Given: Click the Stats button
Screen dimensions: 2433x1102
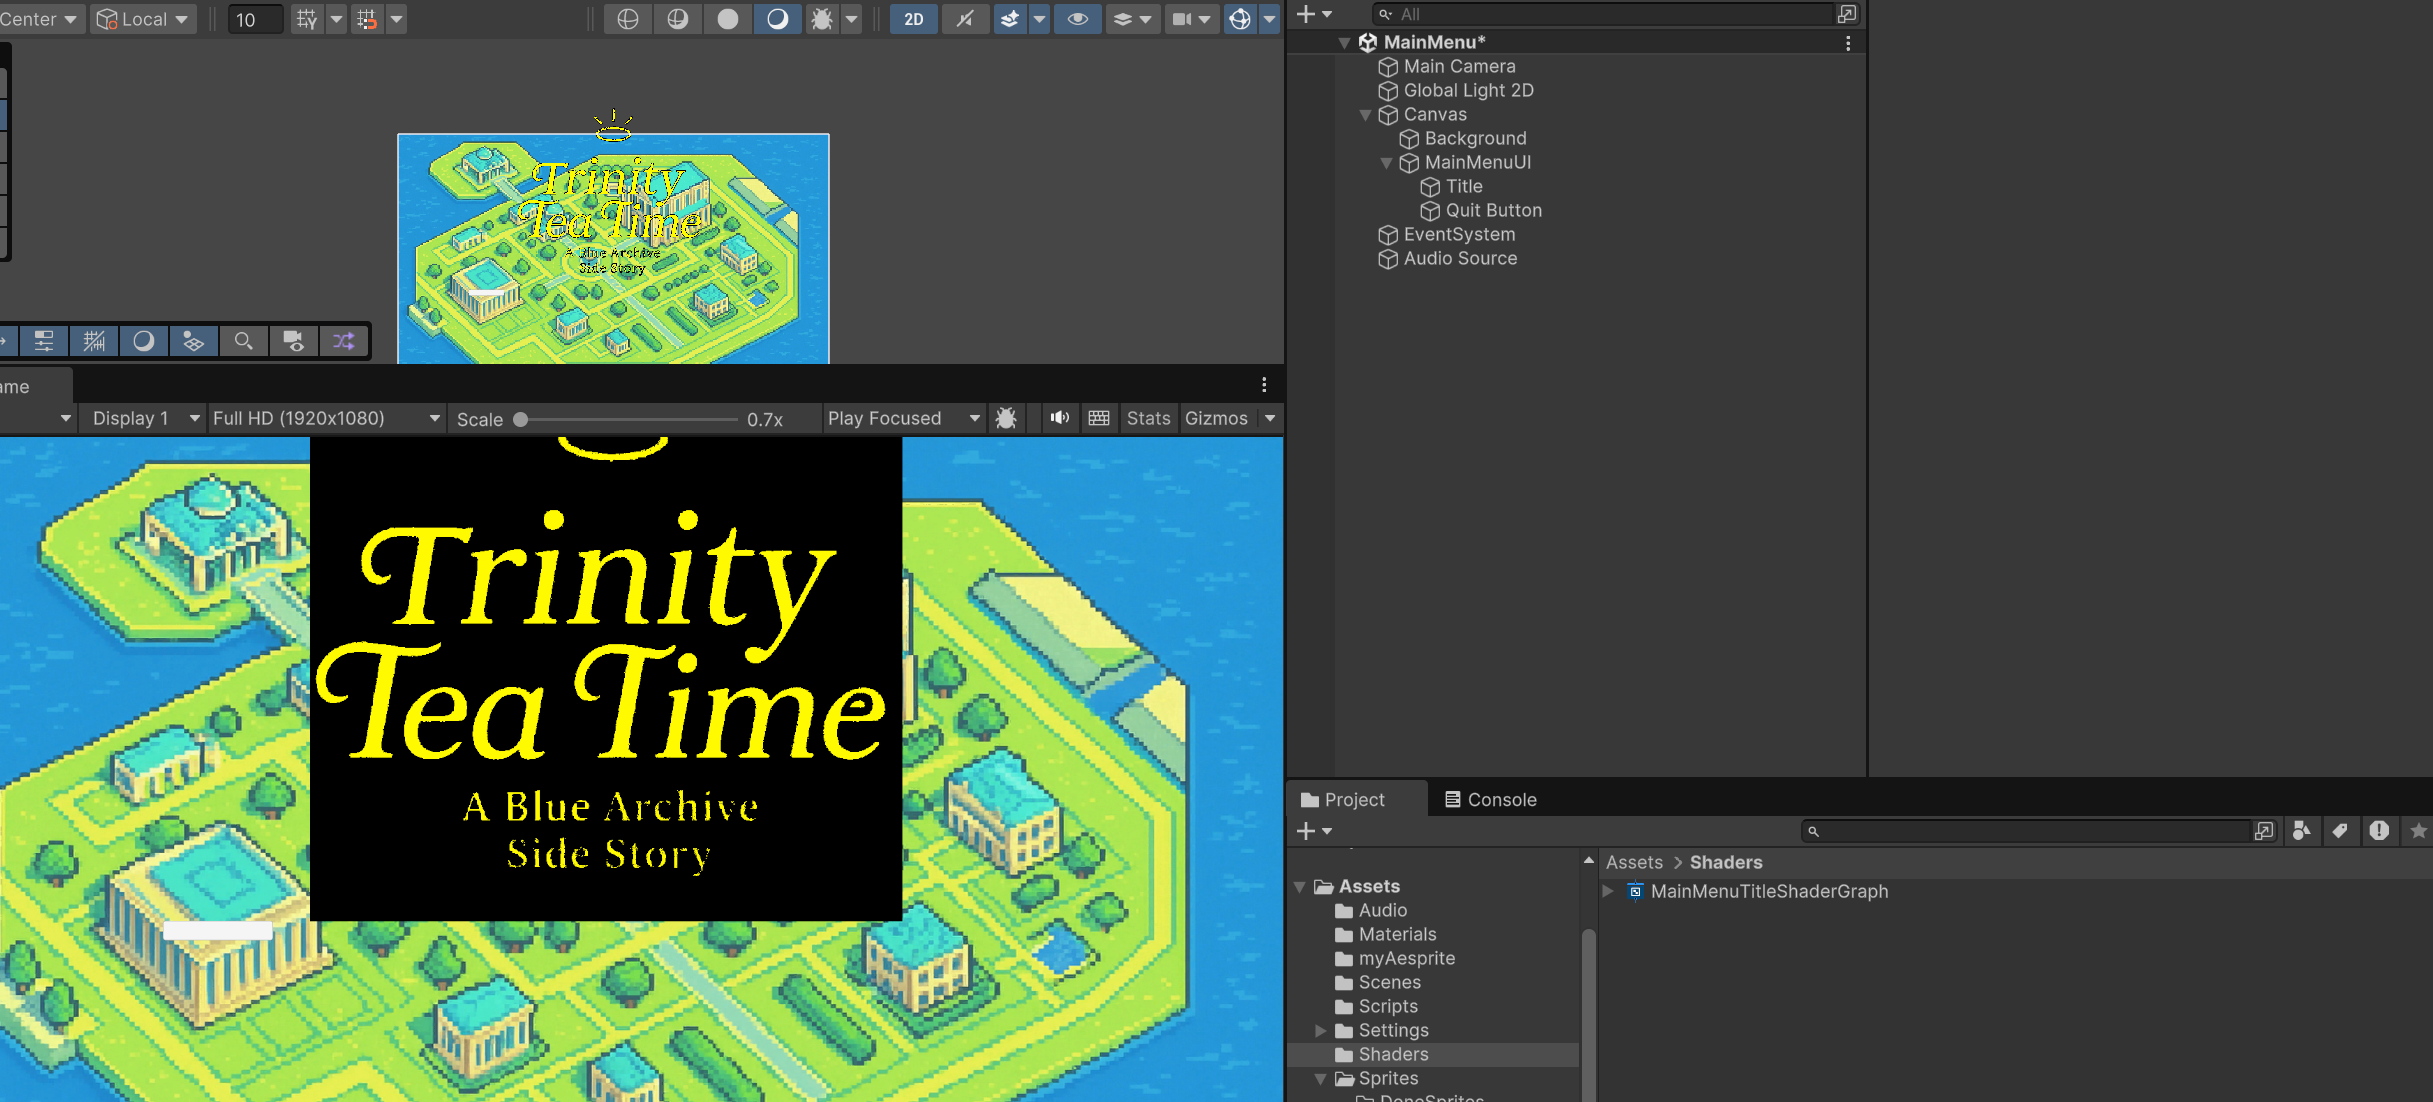Looking at the screenshot, I should click(1147, 418).
